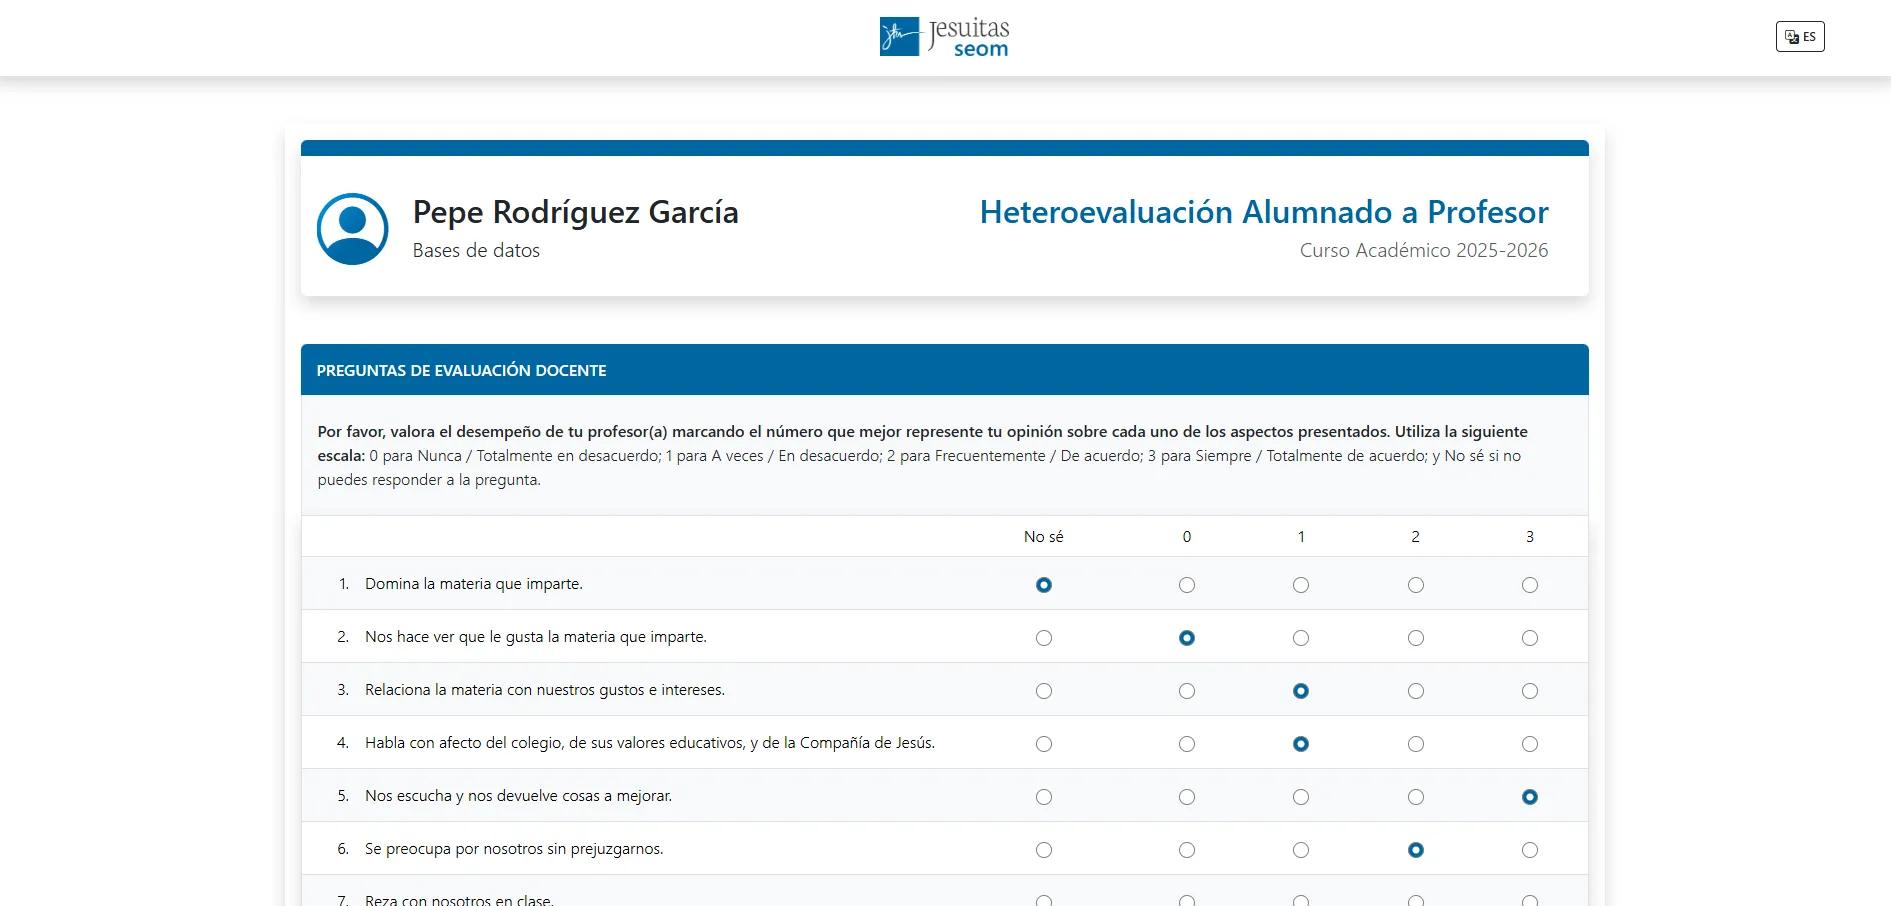Select 'No sé' for 'Se preocupa por nosotros sin prejuzgarnos'
1891x906 pixels.
1044,850
